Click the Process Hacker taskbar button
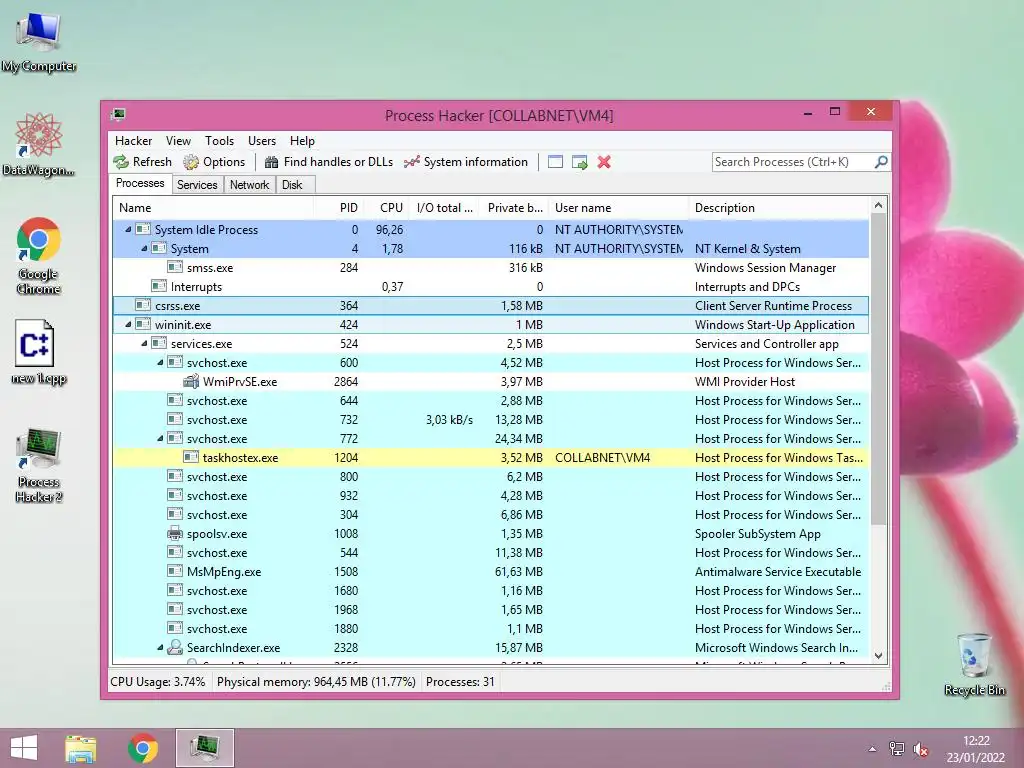1024x768 pixels. (x=204, y=748)
